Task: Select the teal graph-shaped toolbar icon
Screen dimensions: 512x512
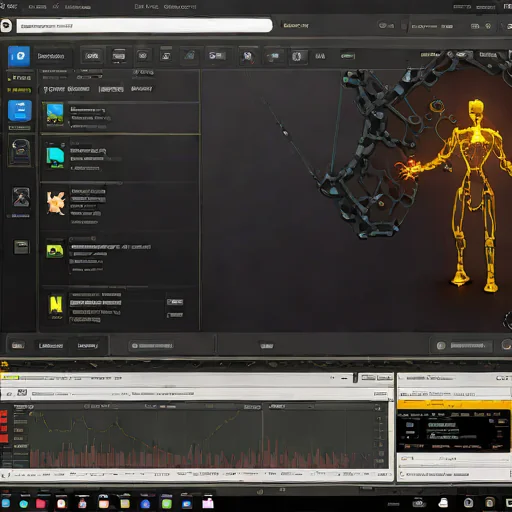Action: tap(190, 55)
